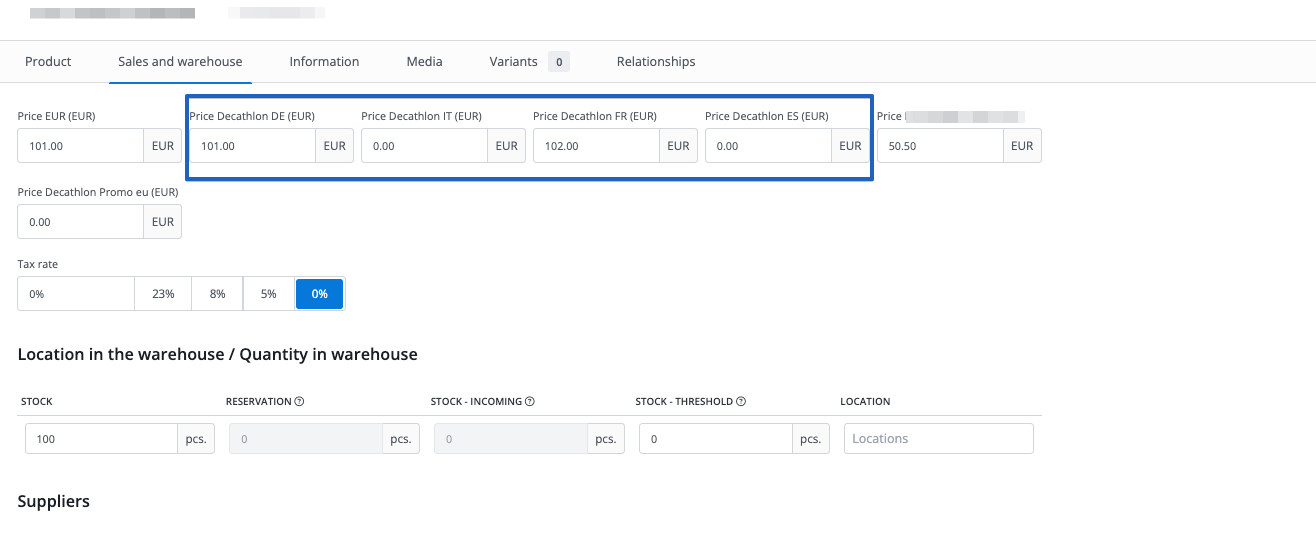The image size is (1316, 547).
Task: Click the Price Decathlon Promo eu field
Action: [81, 222]
